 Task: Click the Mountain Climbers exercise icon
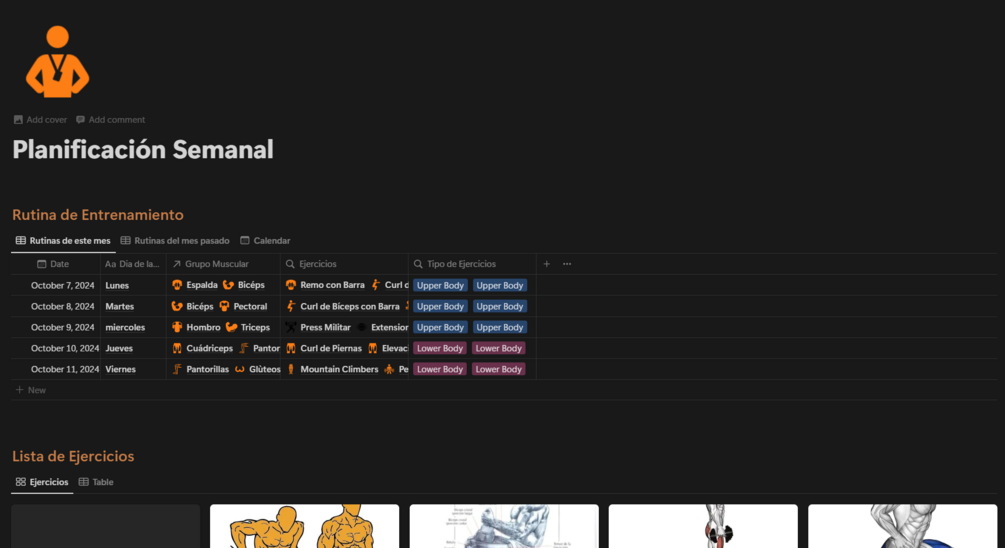(x=291, y=369)
